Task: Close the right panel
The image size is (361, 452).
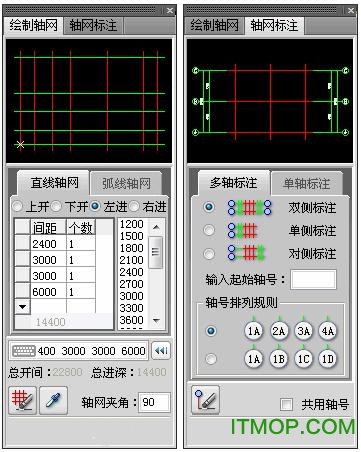Action: tap(351, 10)
